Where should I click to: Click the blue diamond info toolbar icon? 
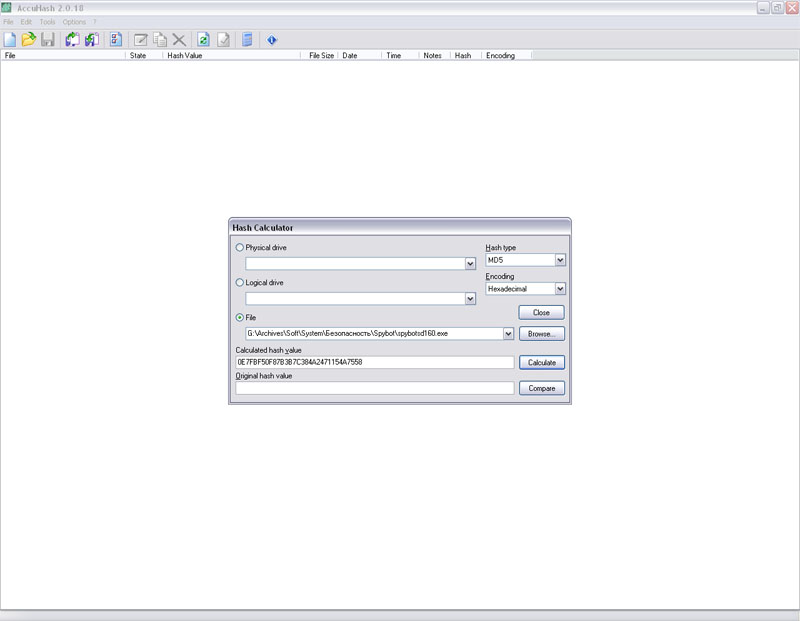click(x=271, y=40)
